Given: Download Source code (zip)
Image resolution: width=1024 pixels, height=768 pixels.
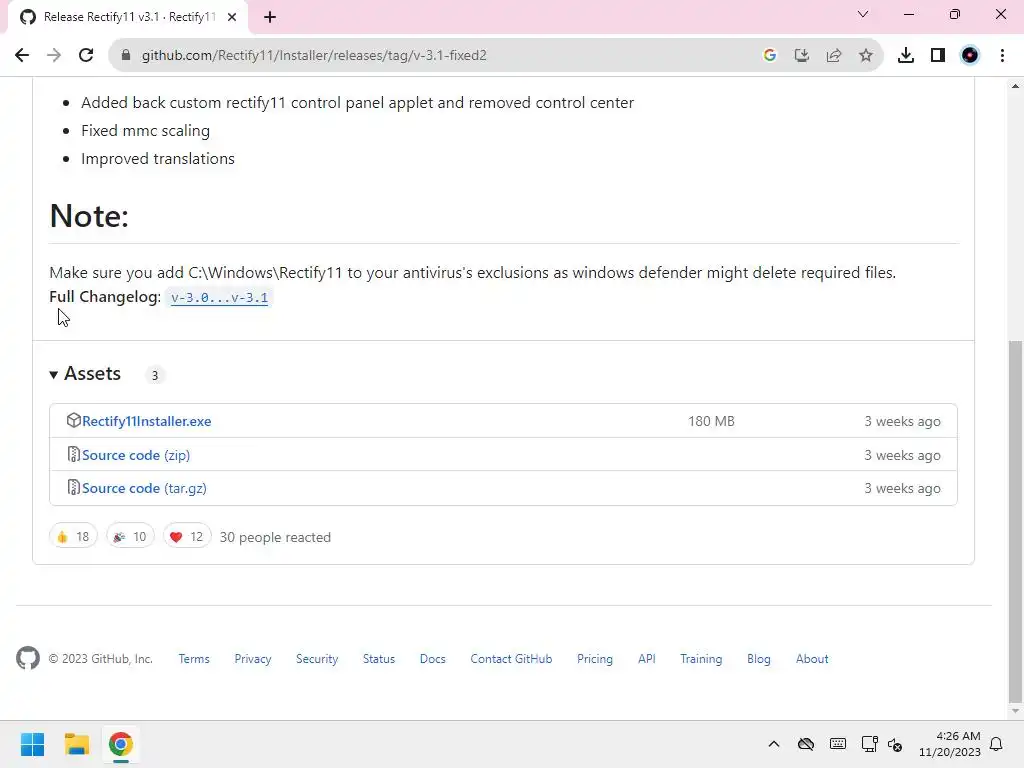Looking at the screenshot, I should pos(136,455).
